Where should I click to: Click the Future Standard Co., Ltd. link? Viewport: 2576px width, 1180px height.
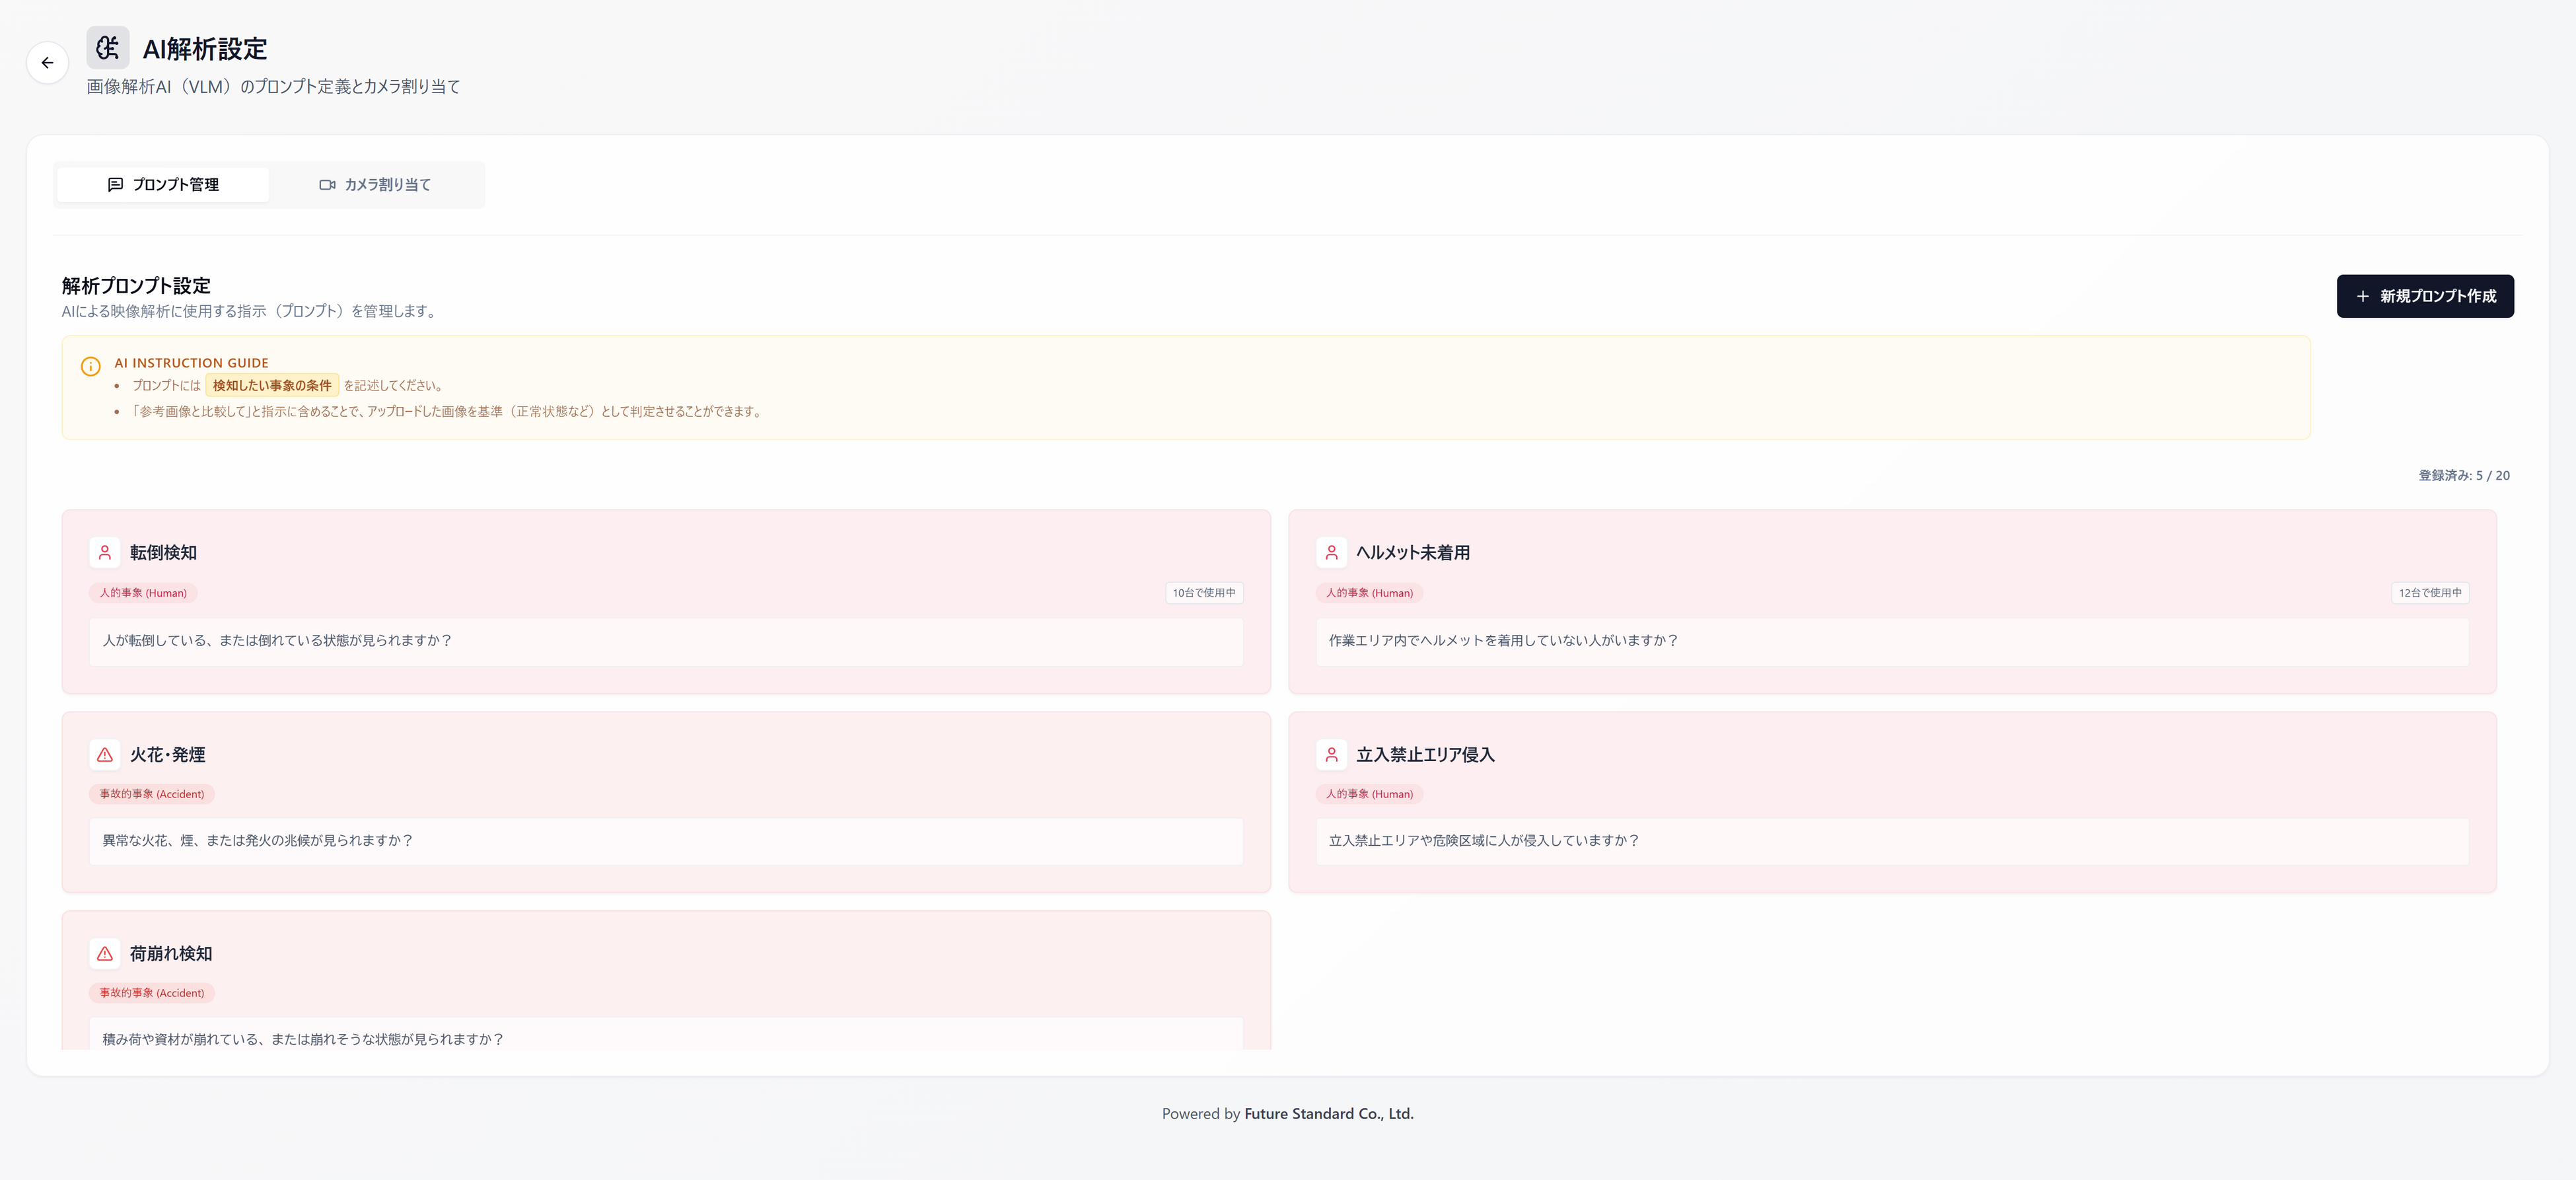[x=1328, y=1113]
